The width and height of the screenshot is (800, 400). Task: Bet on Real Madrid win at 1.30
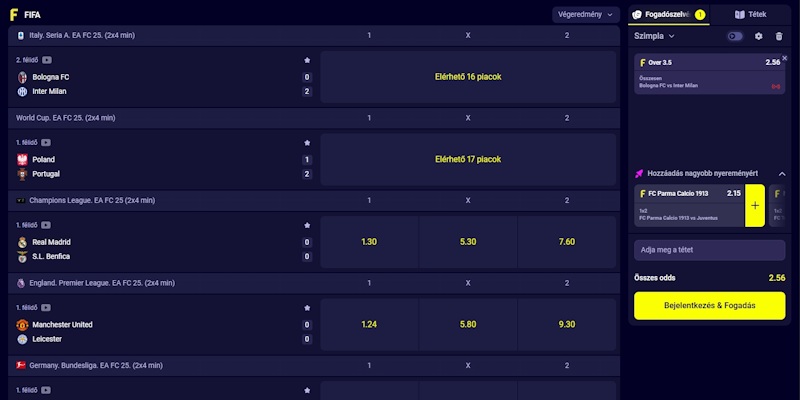[369, 242]
